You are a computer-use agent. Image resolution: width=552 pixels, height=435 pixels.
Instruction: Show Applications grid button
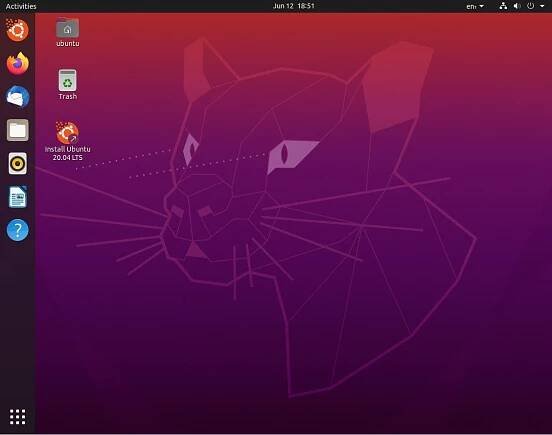(x=17, y=417)
